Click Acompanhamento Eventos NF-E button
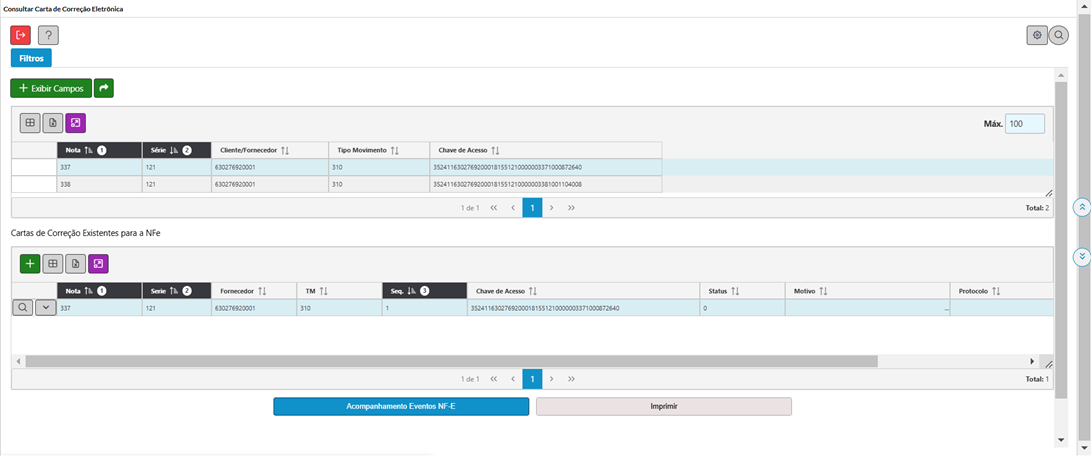 pyautogui.click(x=401, y=407)
